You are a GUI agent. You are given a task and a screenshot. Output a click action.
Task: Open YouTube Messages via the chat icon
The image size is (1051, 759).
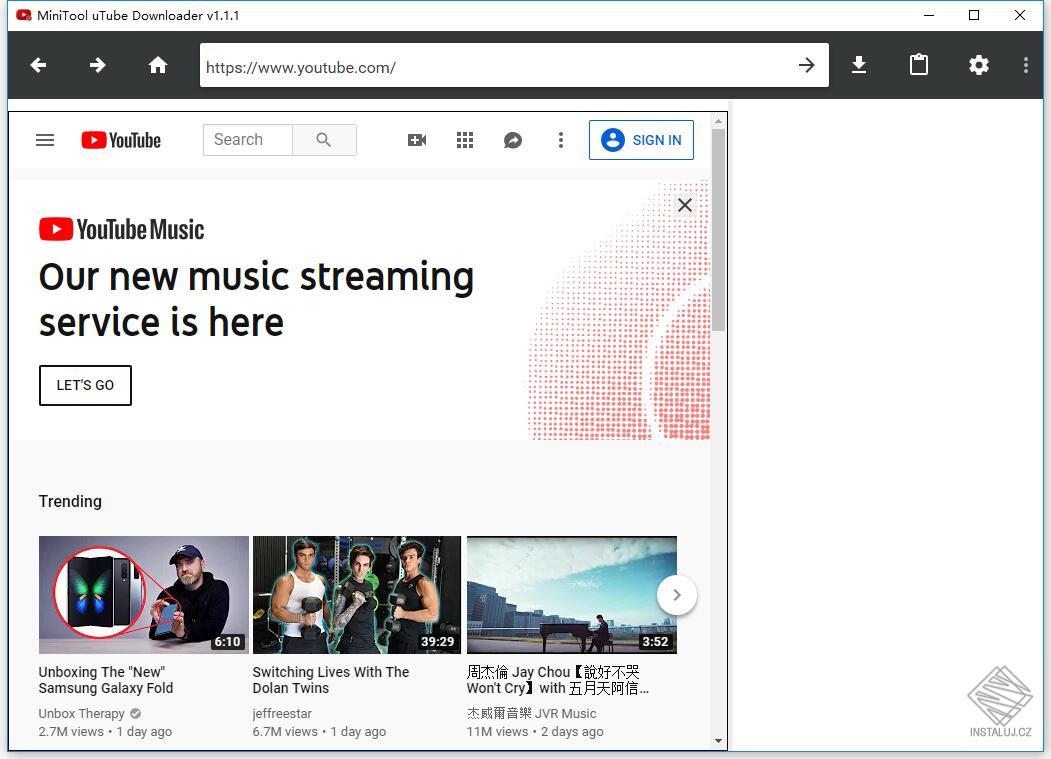(x=513, y=140)
